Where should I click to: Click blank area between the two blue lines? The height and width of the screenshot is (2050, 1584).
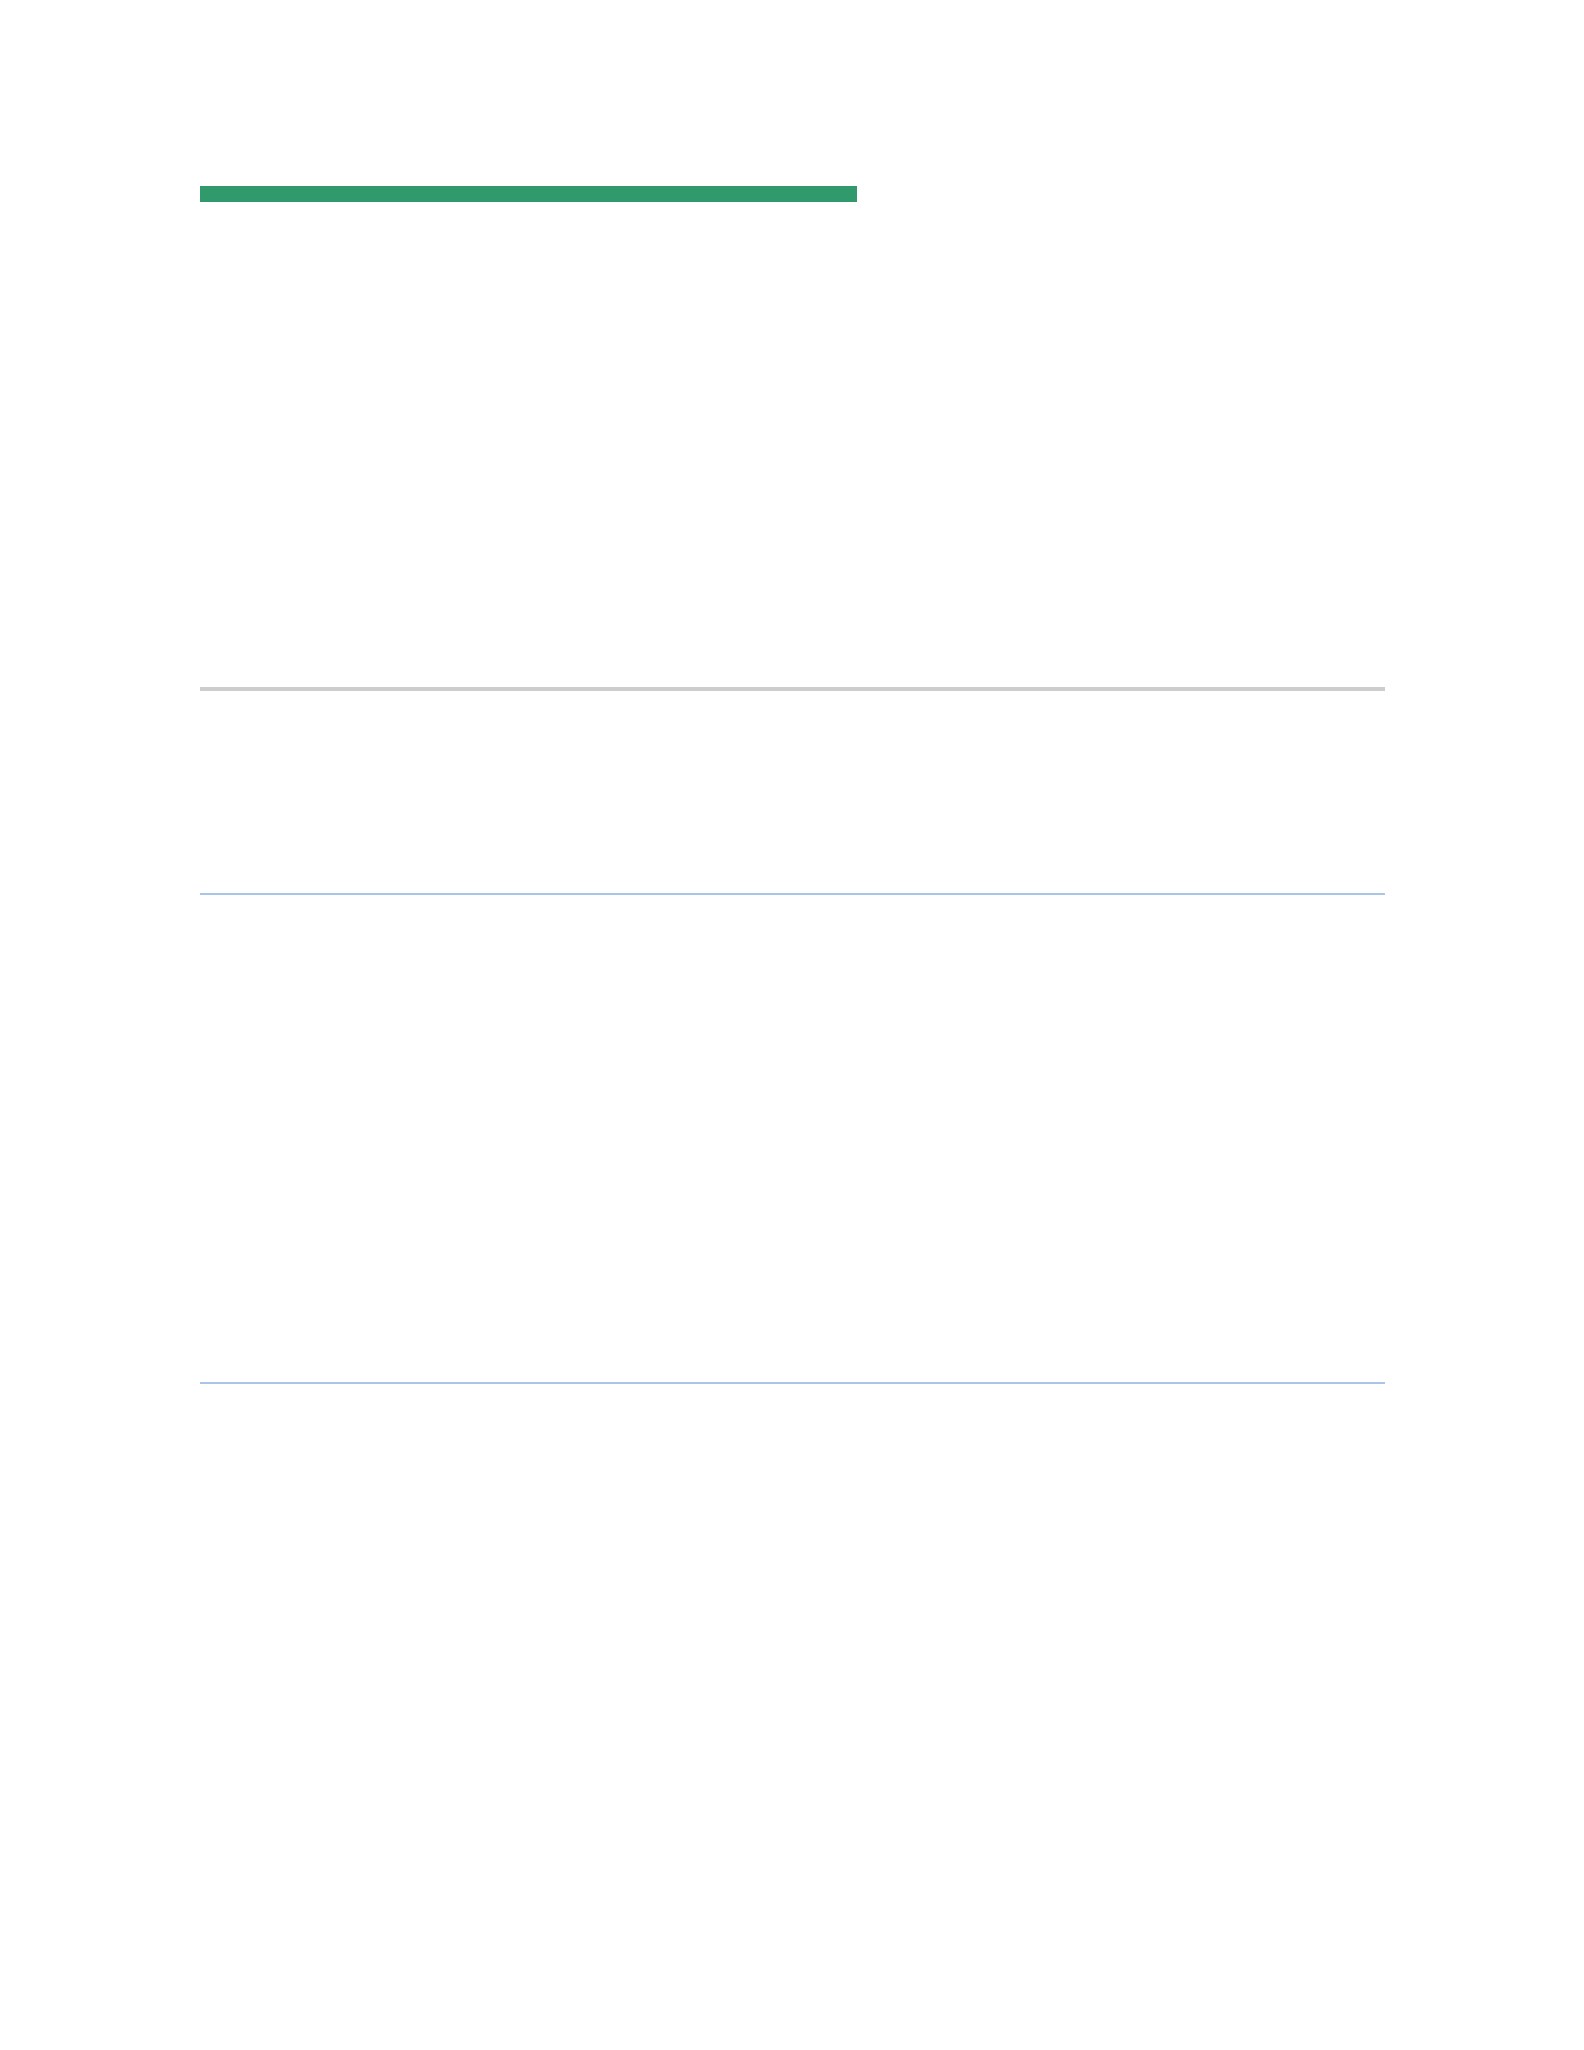(792, 1138)
